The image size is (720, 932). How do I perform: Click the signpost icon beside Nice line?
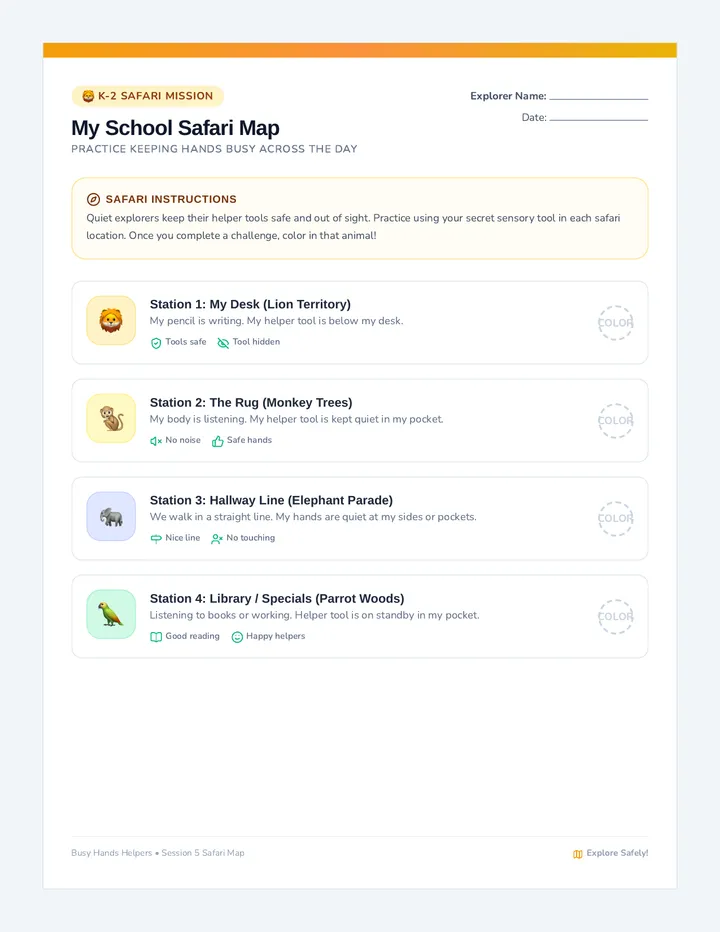tap(156, 539)
